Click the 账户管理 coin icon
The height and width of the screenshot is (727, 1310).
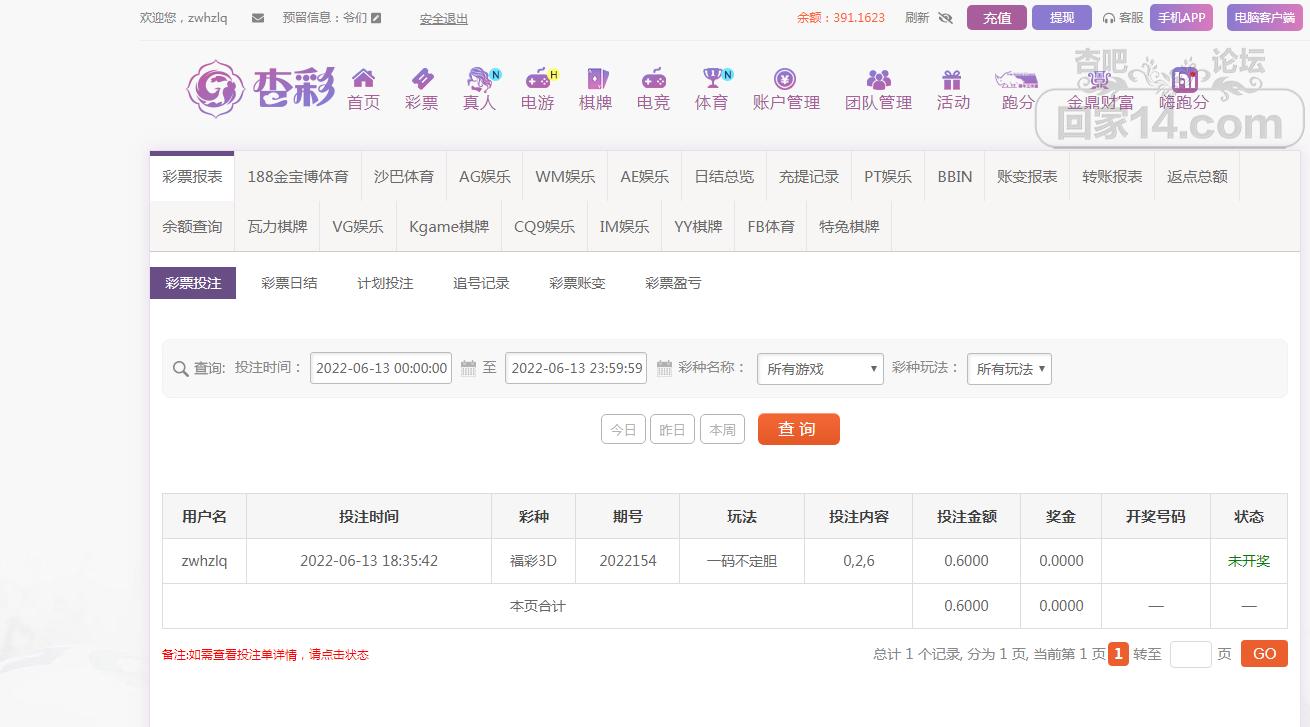coord(785,79)
